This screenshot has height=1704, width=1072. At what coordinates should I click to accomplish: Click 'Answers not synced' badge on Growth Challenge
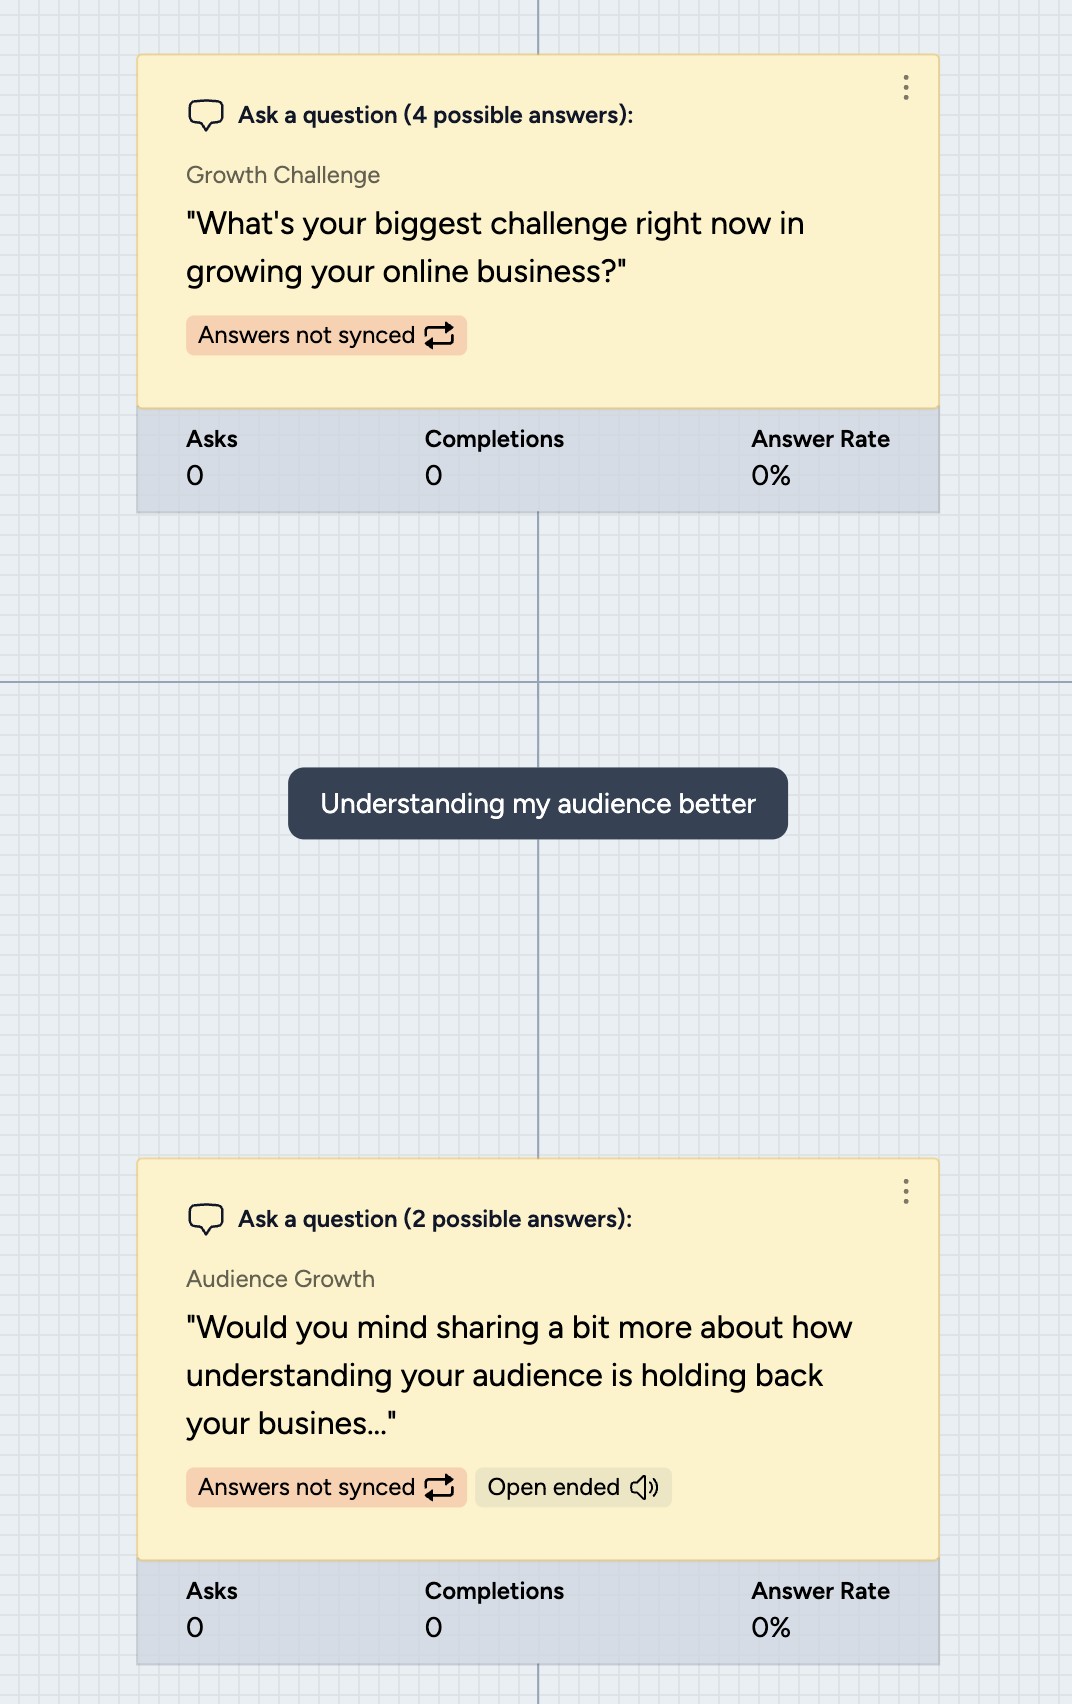click(x=307, y=336)
